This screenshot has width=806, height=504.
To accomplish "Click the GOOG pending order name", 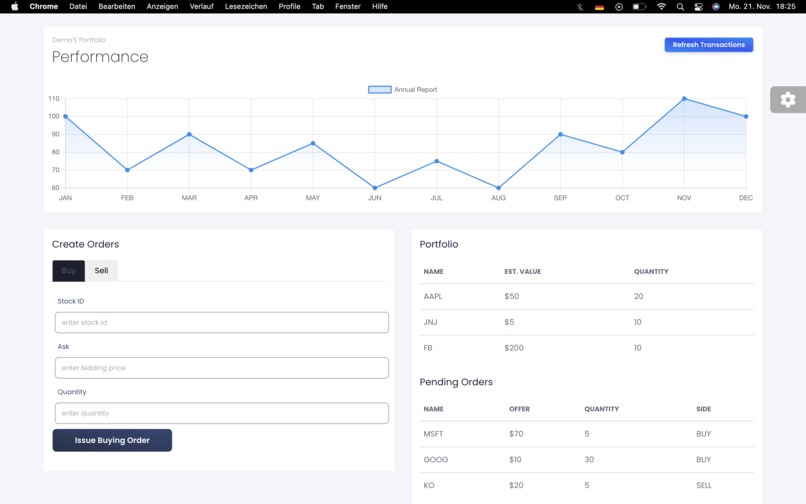I will coord(436,459).
